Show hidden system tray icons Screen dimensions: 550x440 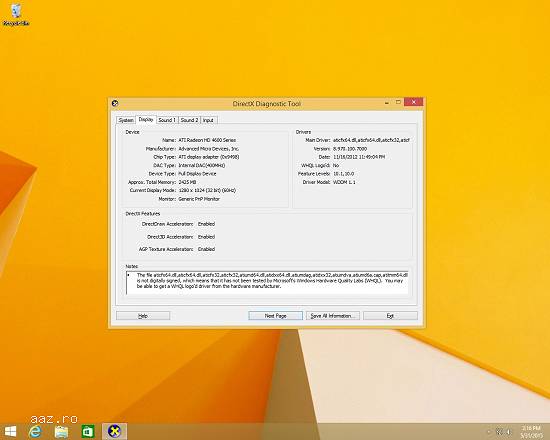489,432
